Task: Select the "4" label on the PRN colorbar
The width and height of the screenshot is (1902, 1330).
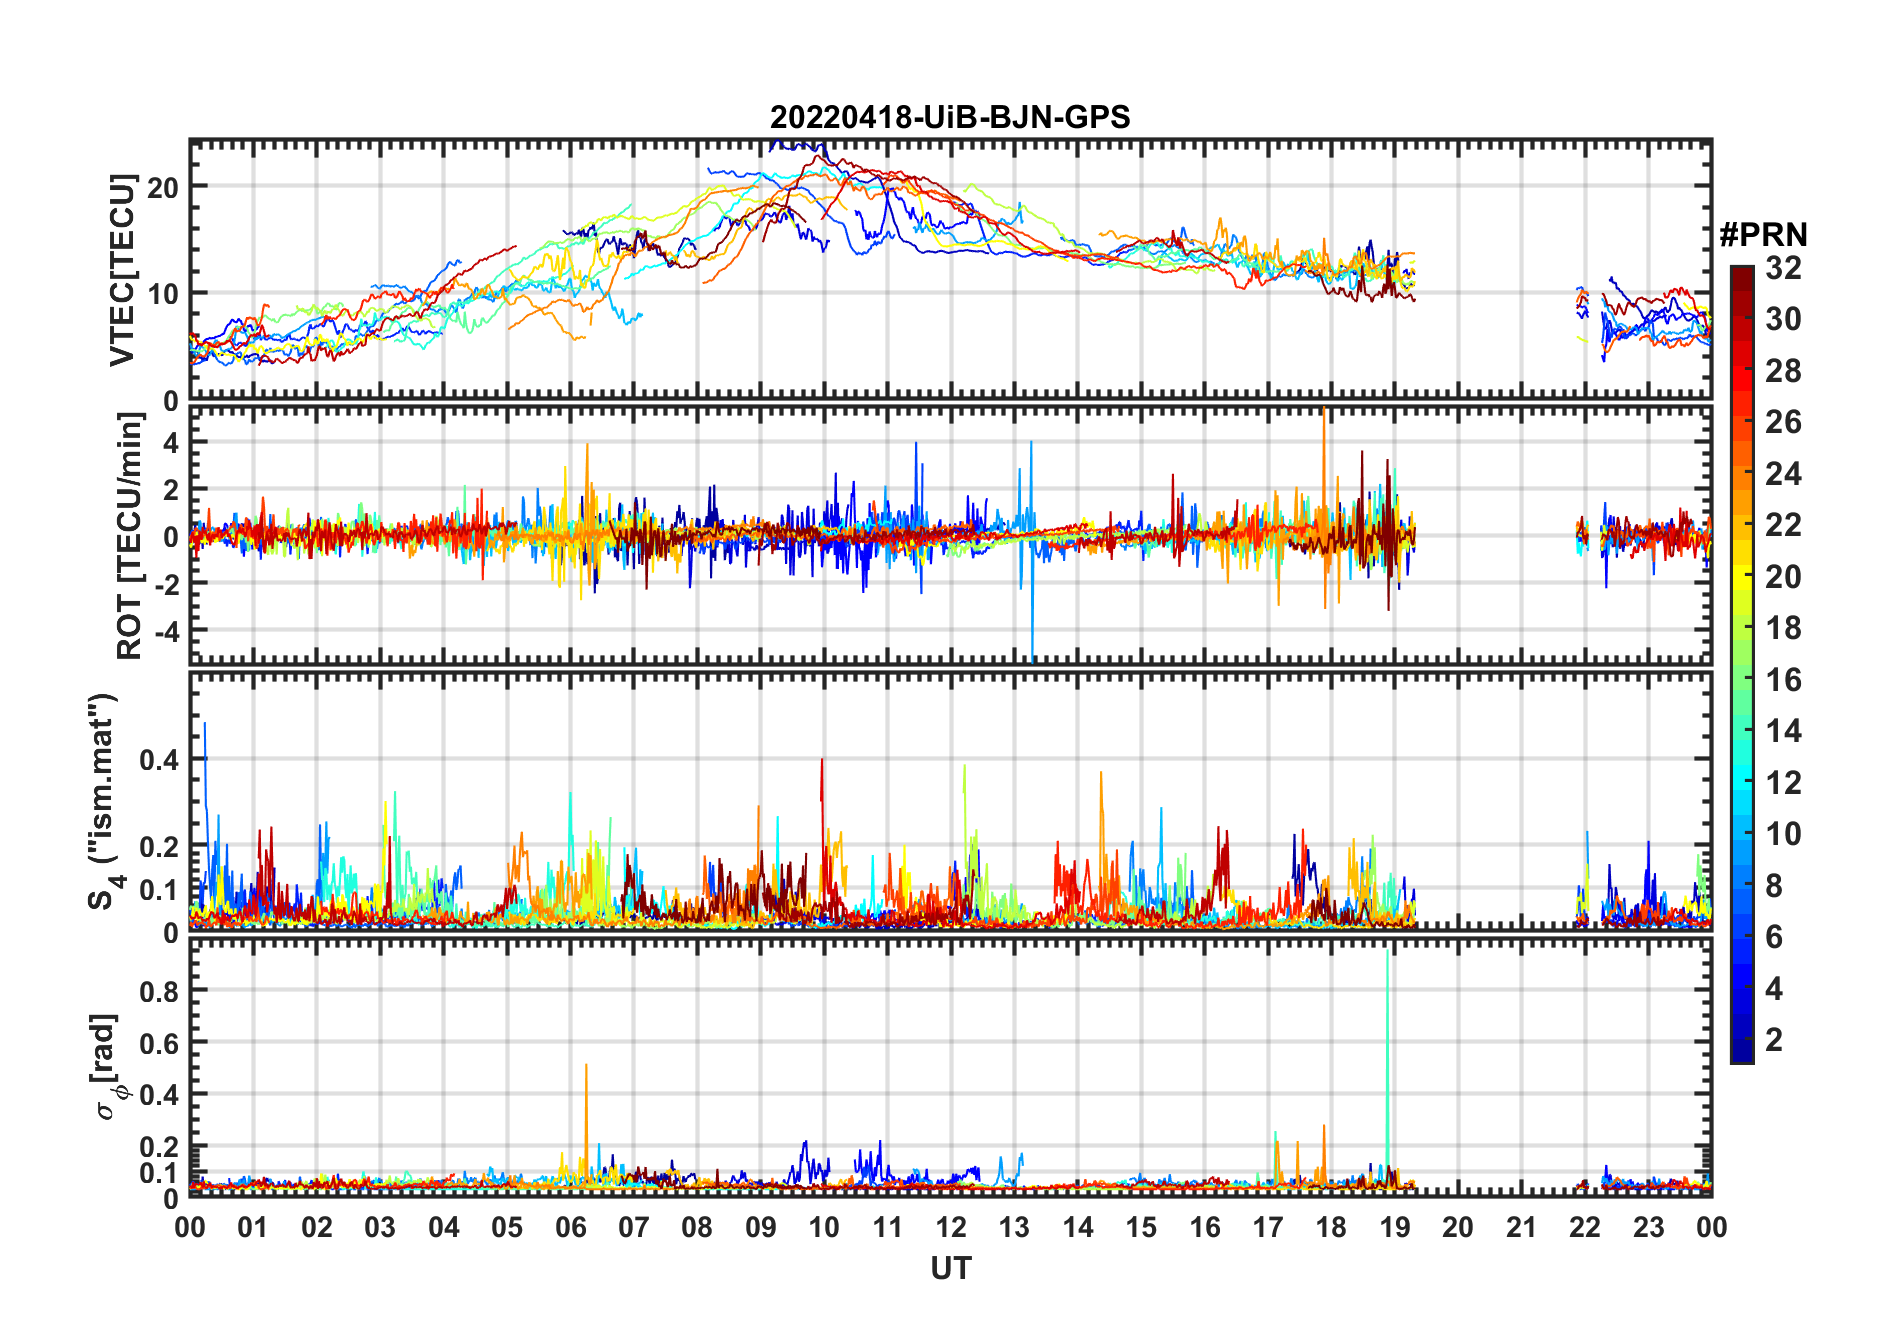Action: click(x=1774, y=988)
